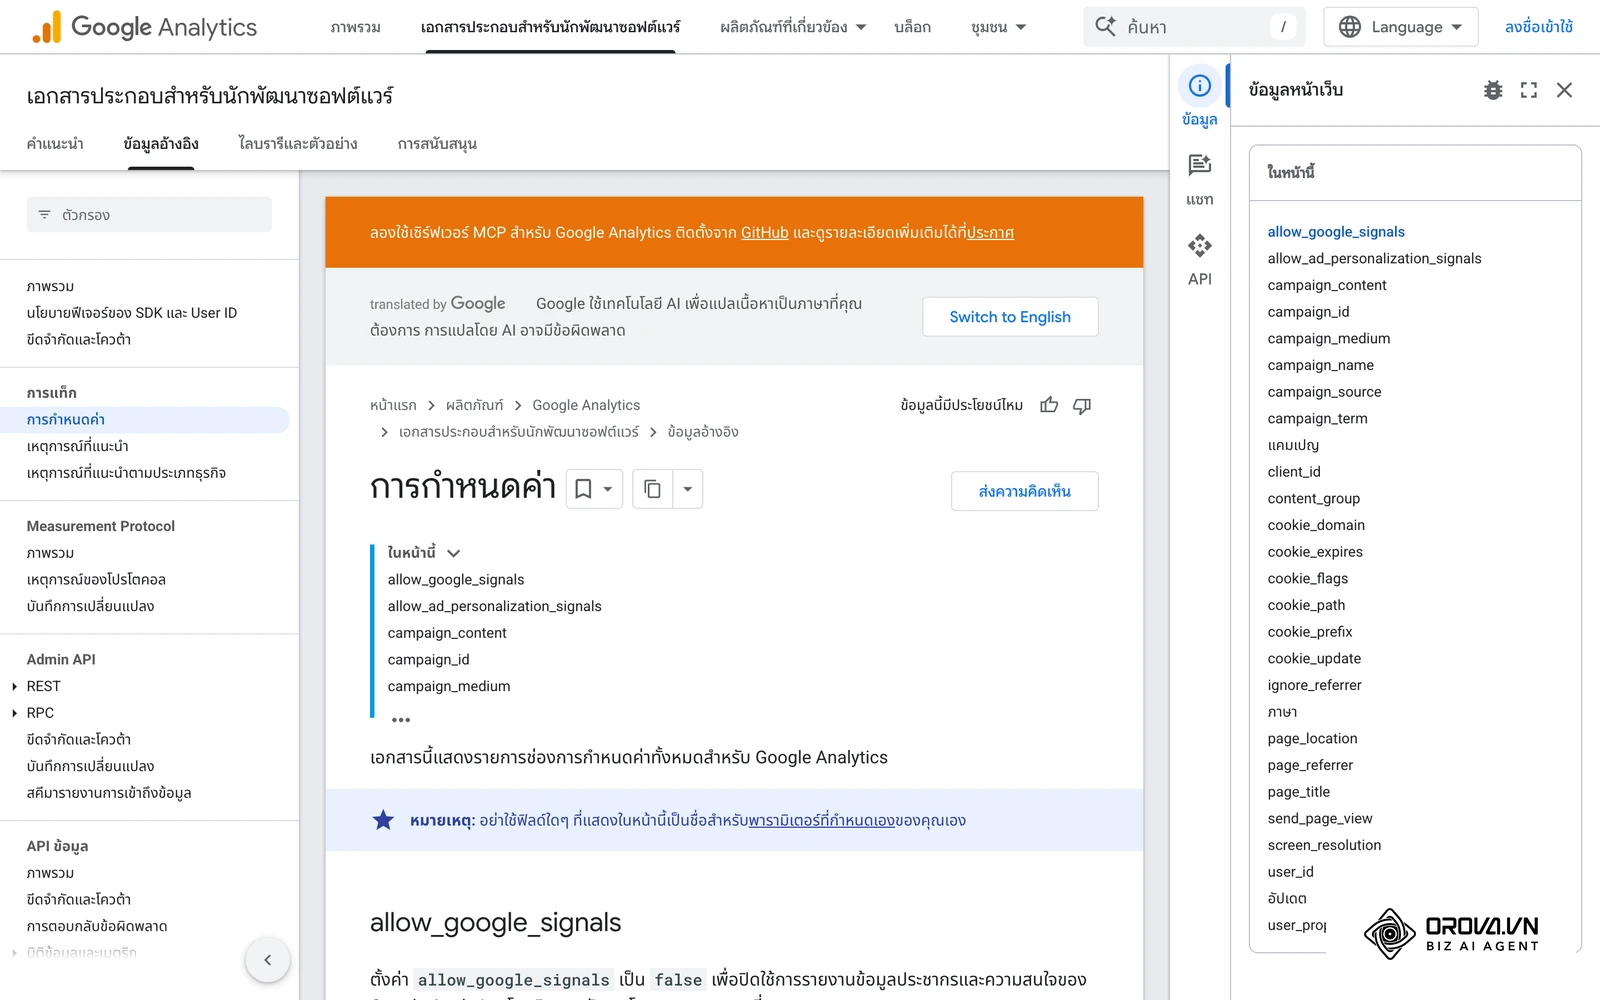This screenshot has height=1000, width=1600.
Task: Collapse the ในหน้านี้ contents chevron
Action: point(453,553)
